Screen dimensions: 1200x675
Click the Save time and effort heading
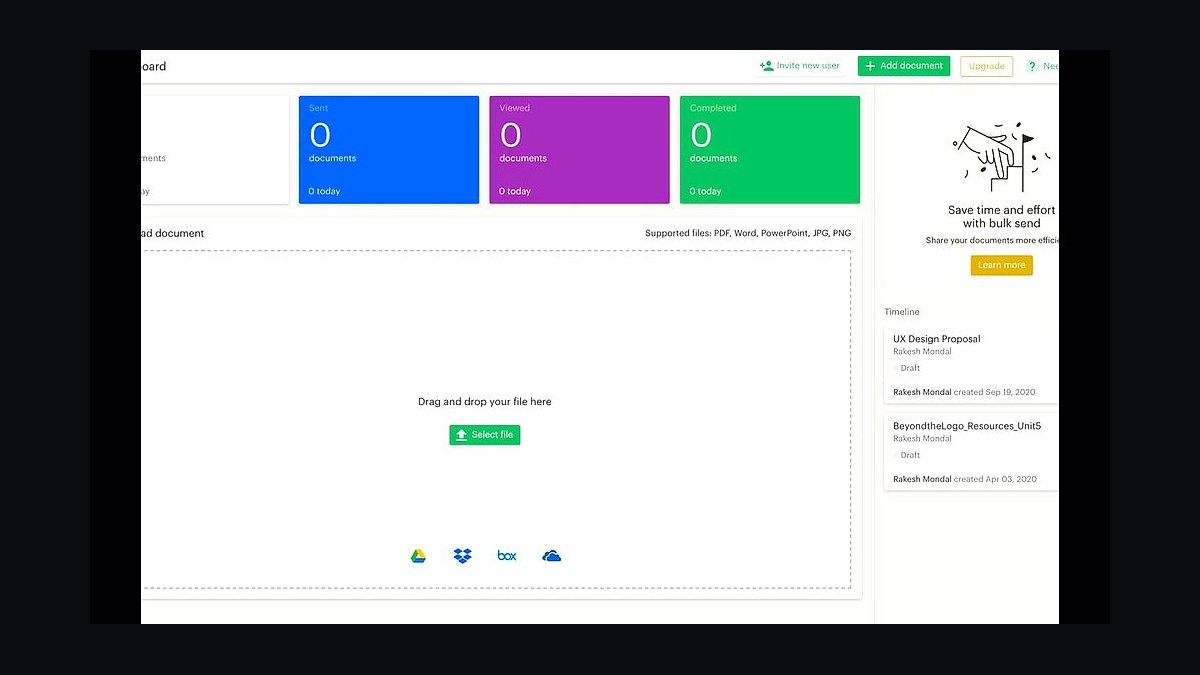click(x=1002, y=216)
